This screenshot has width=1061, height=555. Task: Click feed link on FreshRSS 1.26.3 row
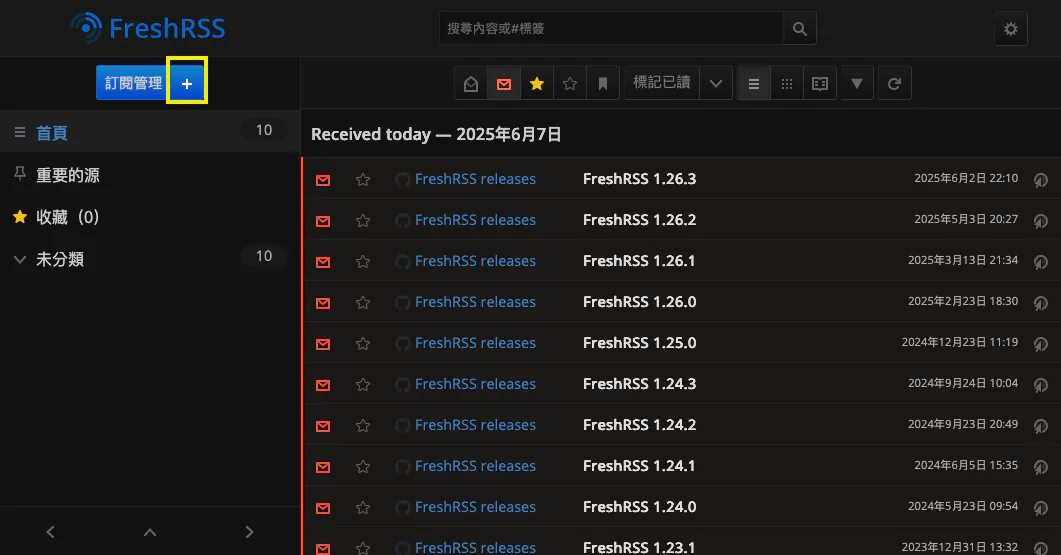475,179
